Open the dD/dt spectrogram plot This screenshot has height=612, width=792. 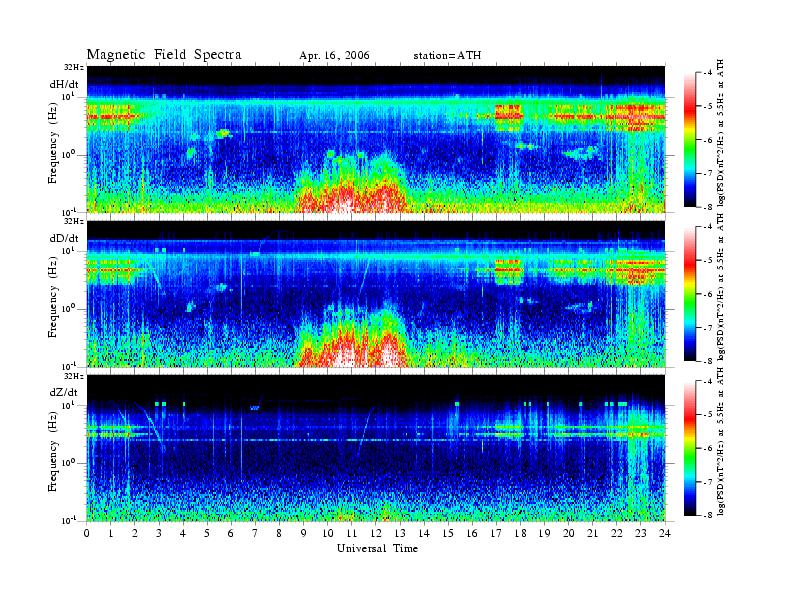coord(376,293)
